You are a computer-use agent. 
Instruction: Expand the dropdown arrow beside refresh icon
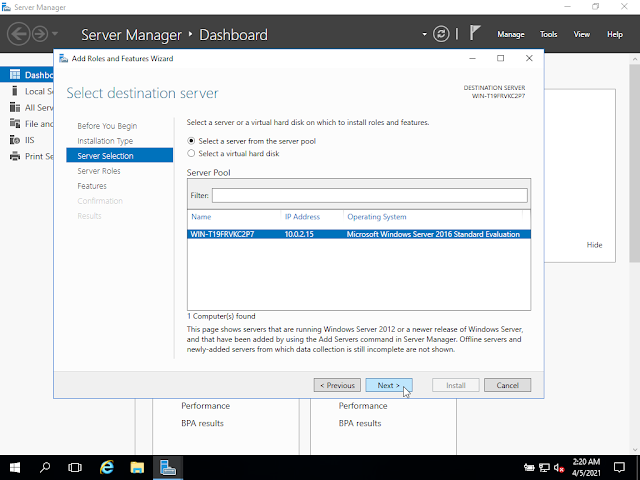coord(424,34)
